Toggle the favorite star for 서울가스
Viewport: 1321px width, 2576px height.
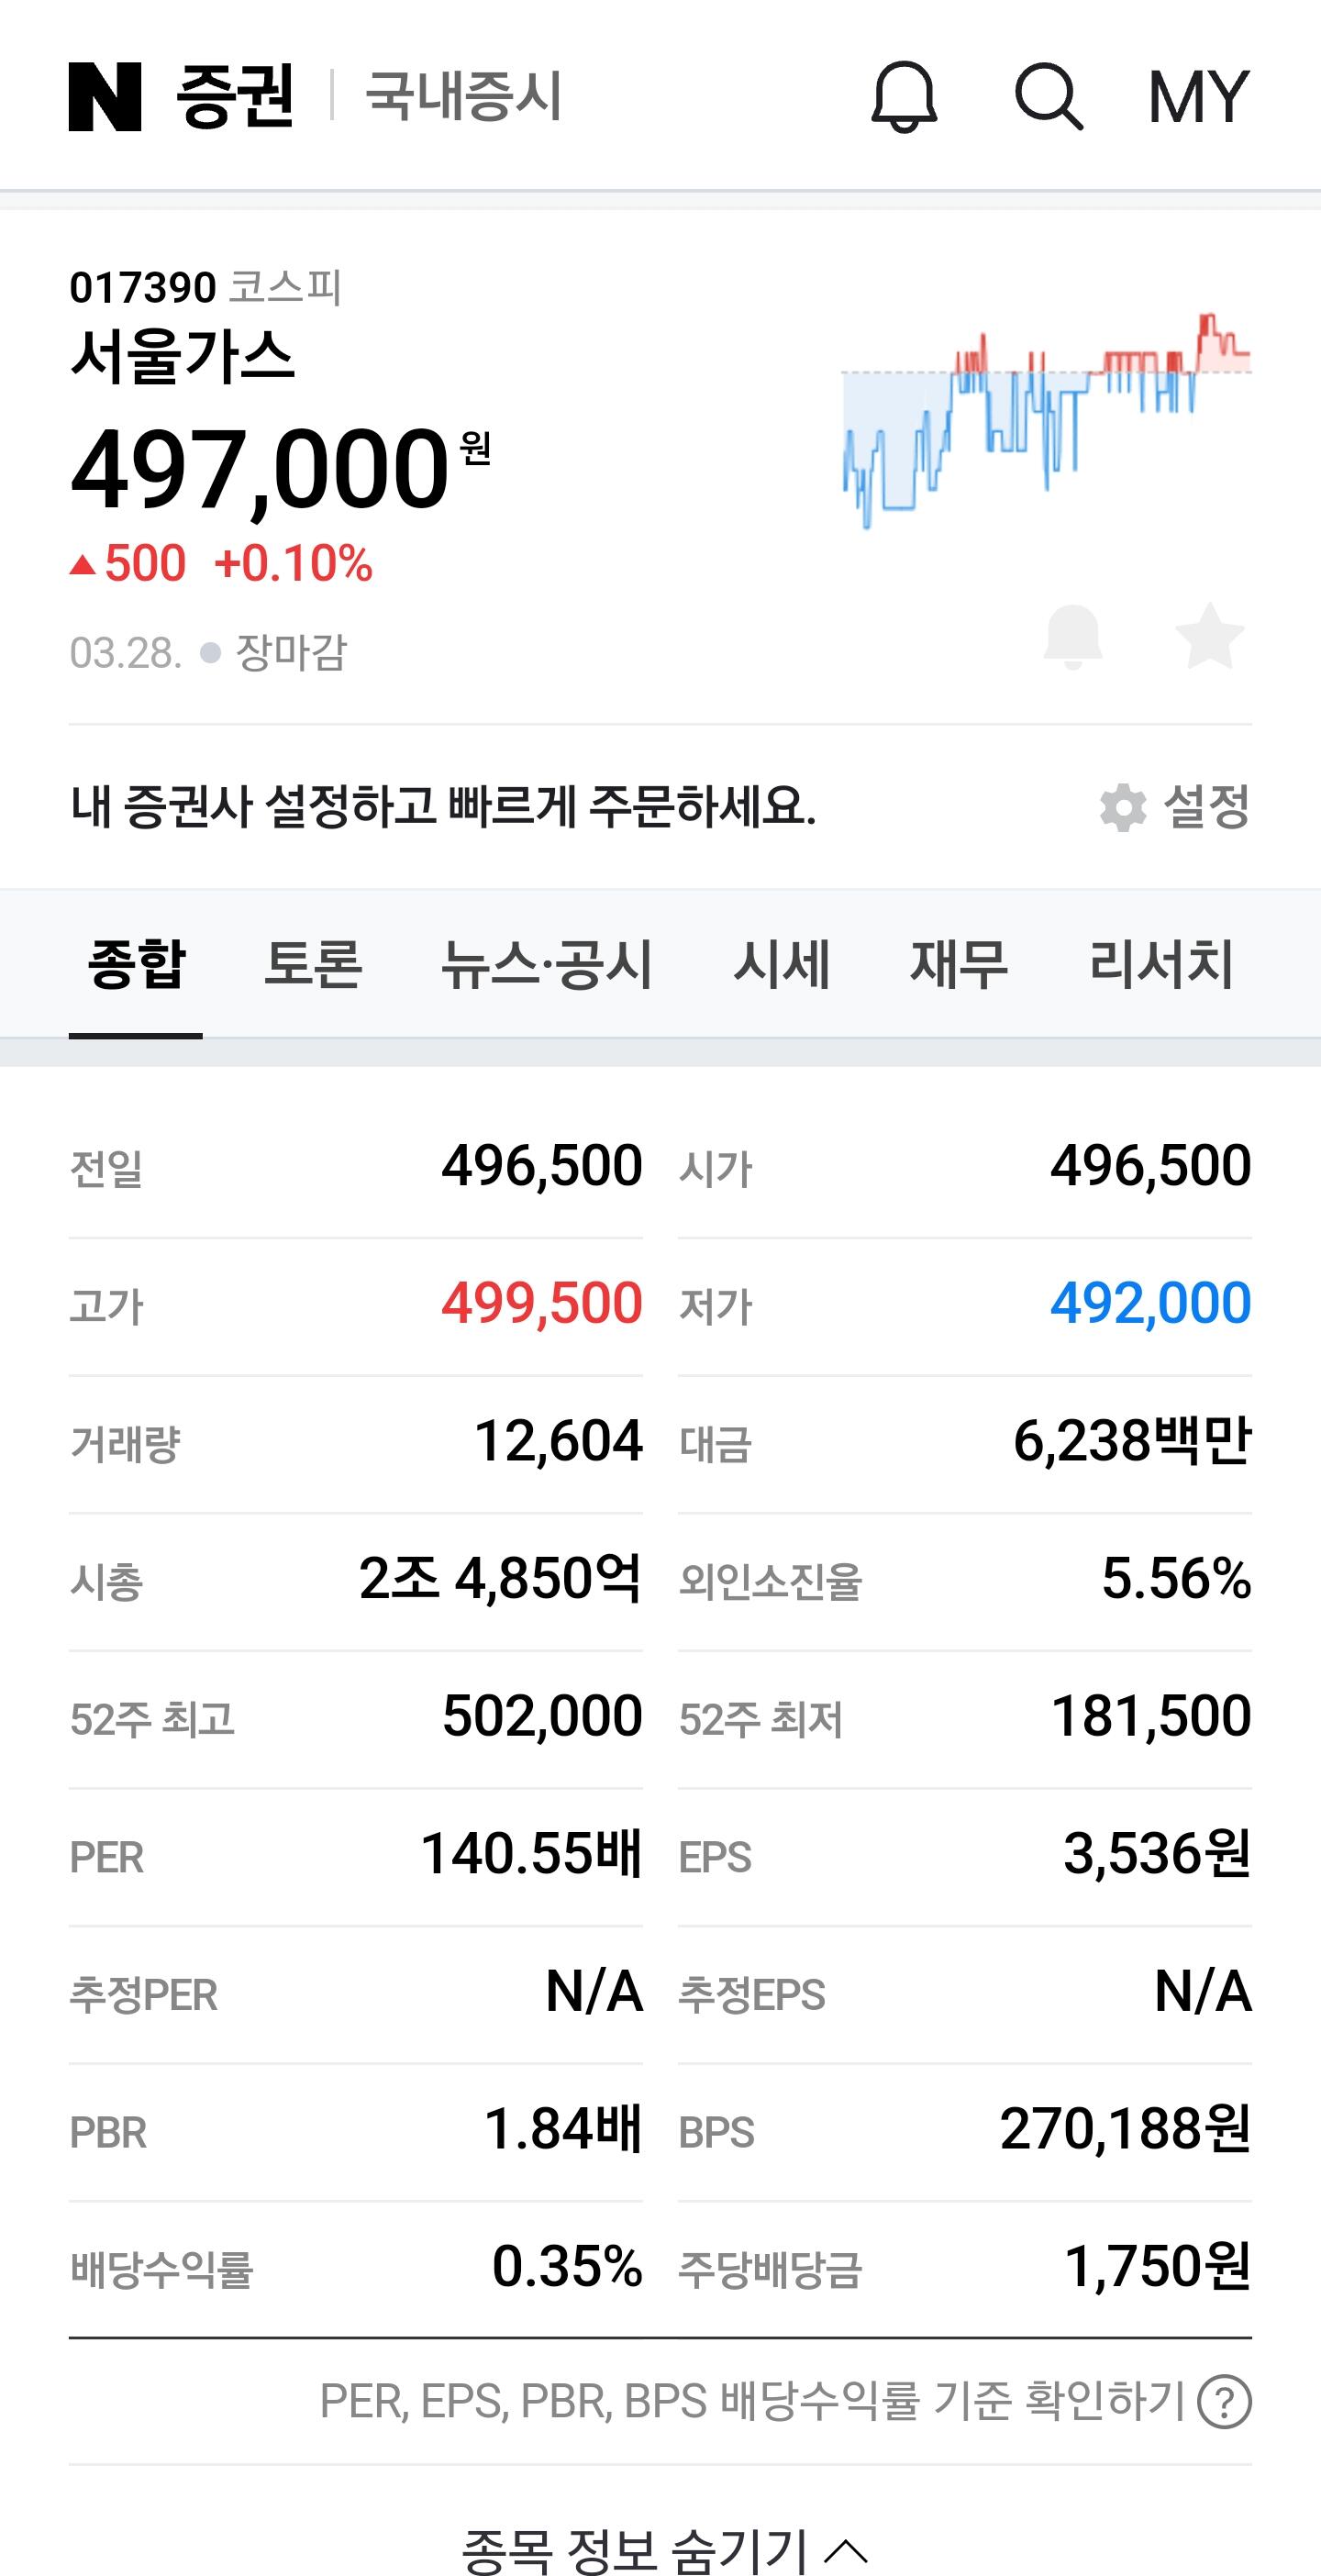(x=1209, y=637)
